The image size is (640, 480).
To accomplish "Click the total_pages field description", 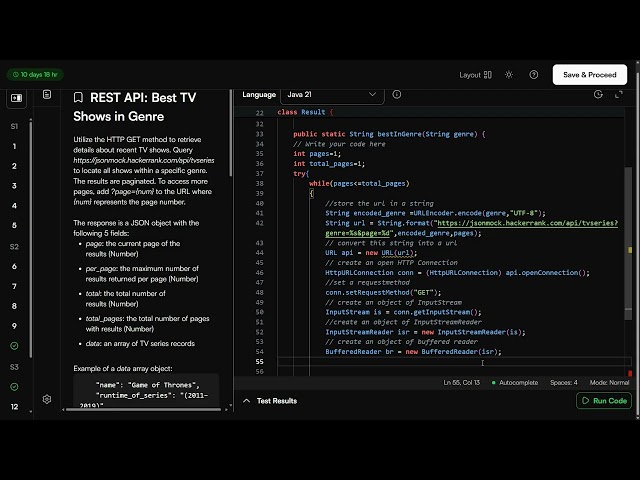I will [x=147, y=324].
